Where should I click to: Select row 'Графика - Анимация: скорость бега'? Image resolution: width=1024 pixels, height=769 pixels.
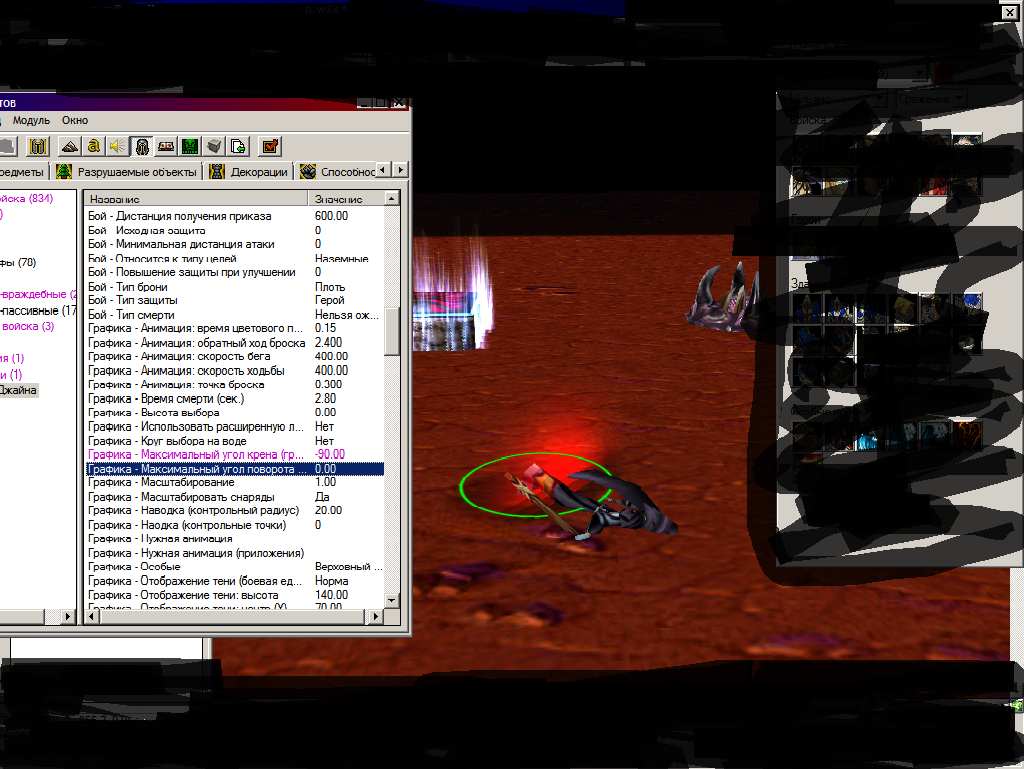pos(235,356)
